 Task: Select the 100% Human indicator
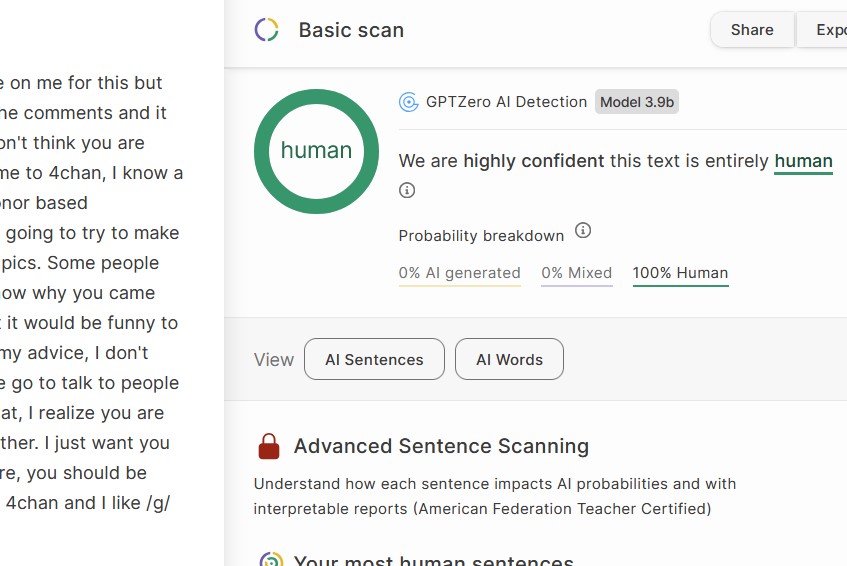click(680, 273)
